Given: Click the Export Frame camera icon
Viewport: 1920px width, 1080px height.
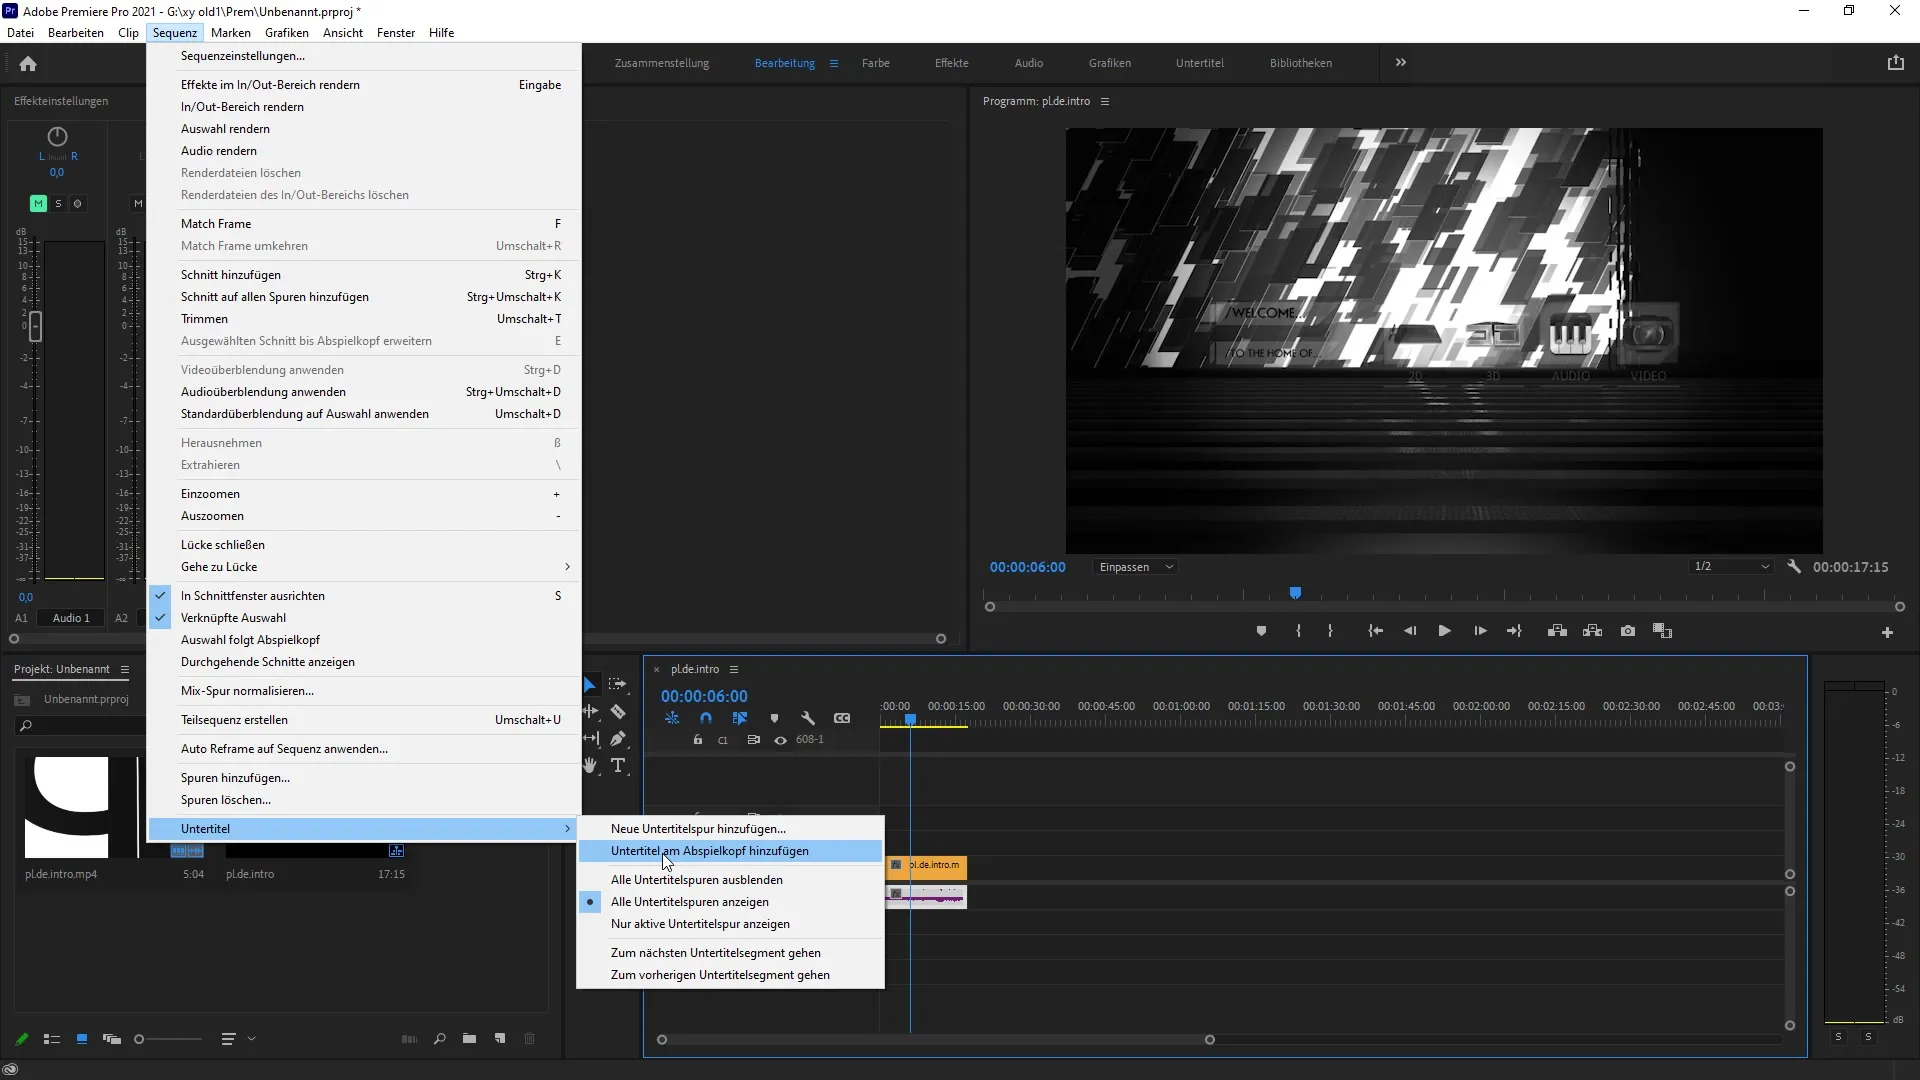Looking at the screenshot, I should [x=1628, y=631].
